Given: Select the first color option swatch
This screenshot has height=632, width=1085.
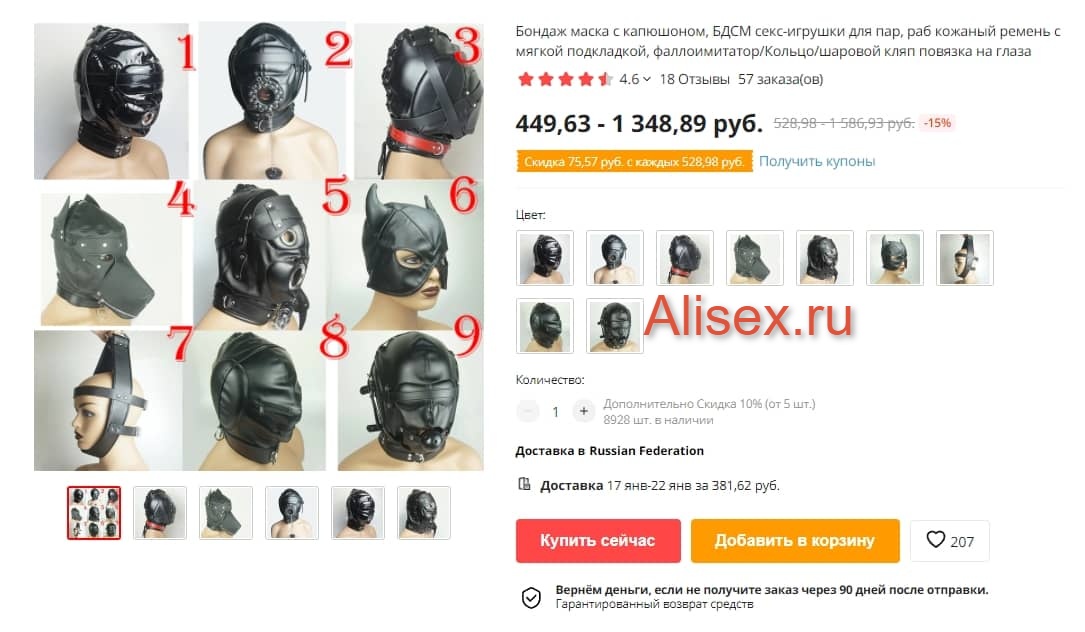Looking at the screenshot, I should click(545, 258).
